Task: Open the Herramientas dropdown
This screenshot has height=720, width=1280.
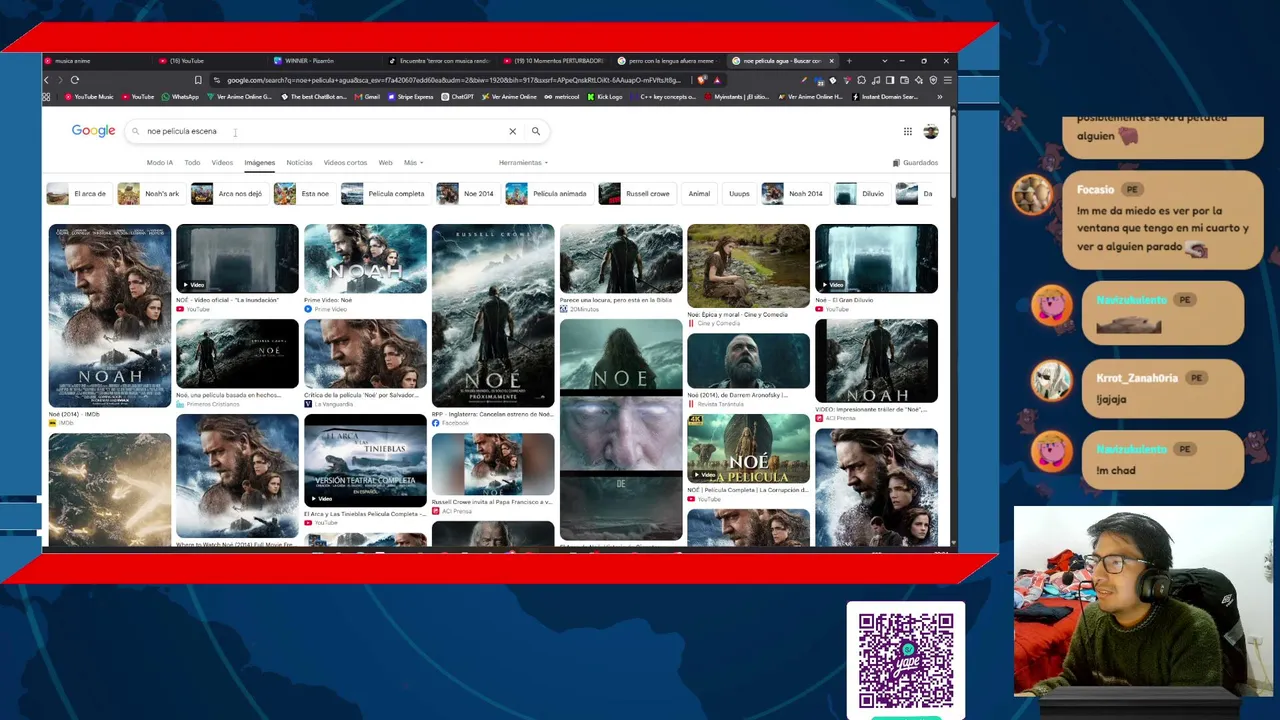Action: coord(523,162)
